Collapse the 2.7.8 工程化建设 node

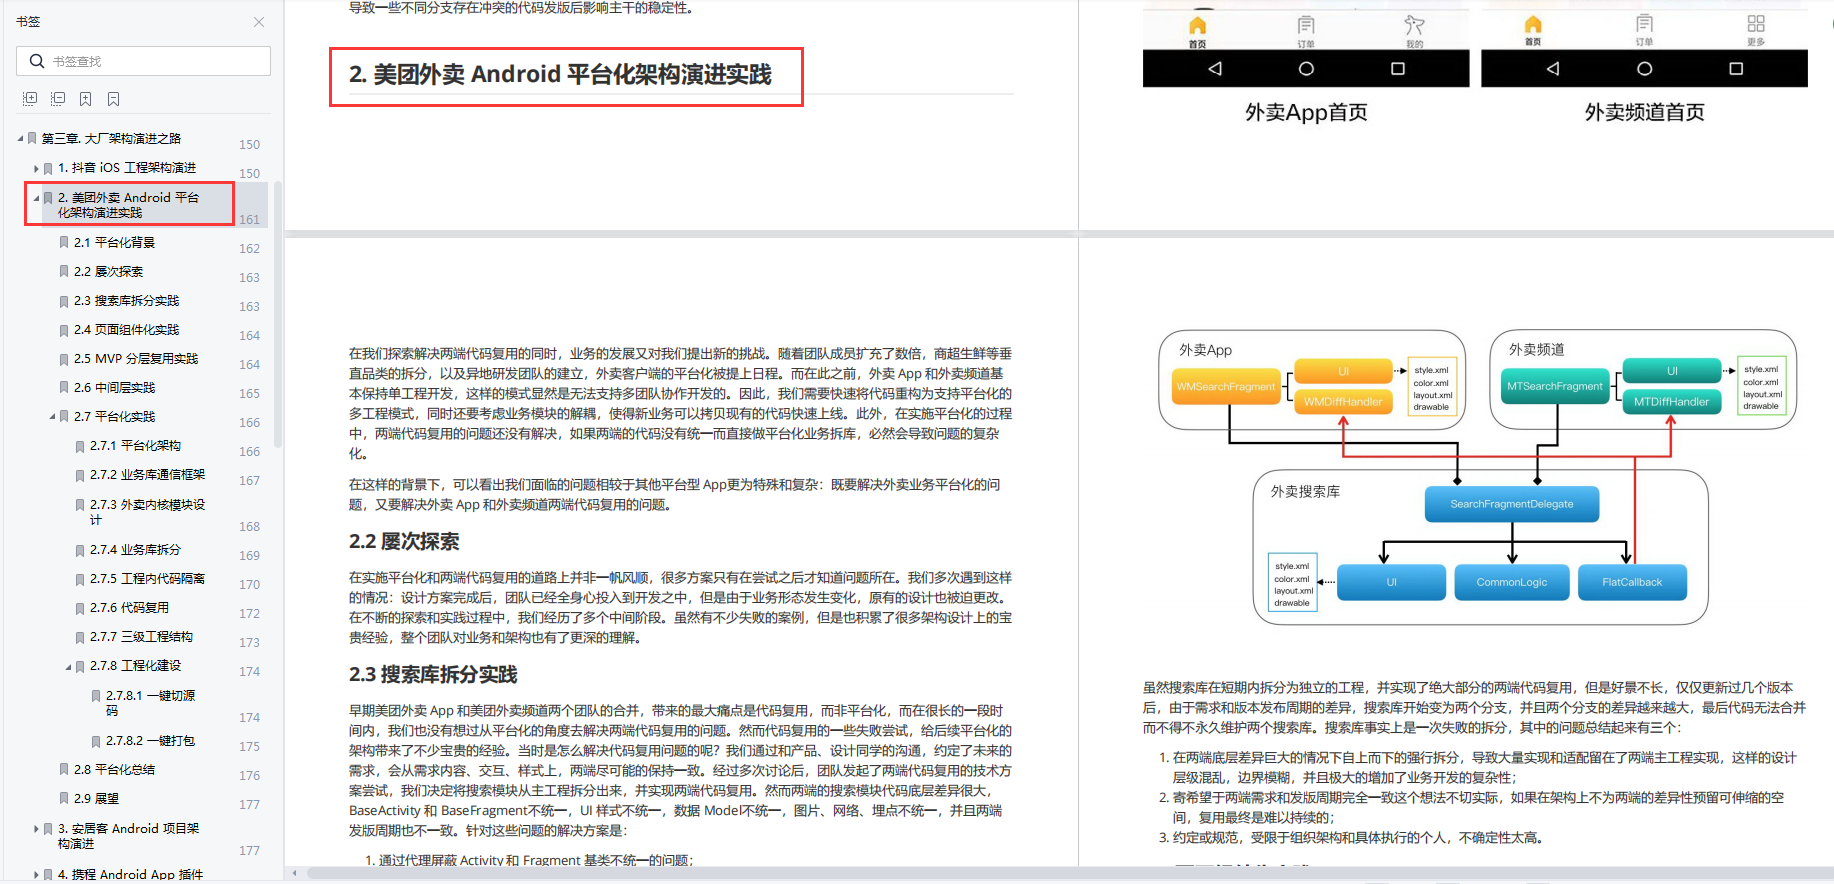coord(68,666)
